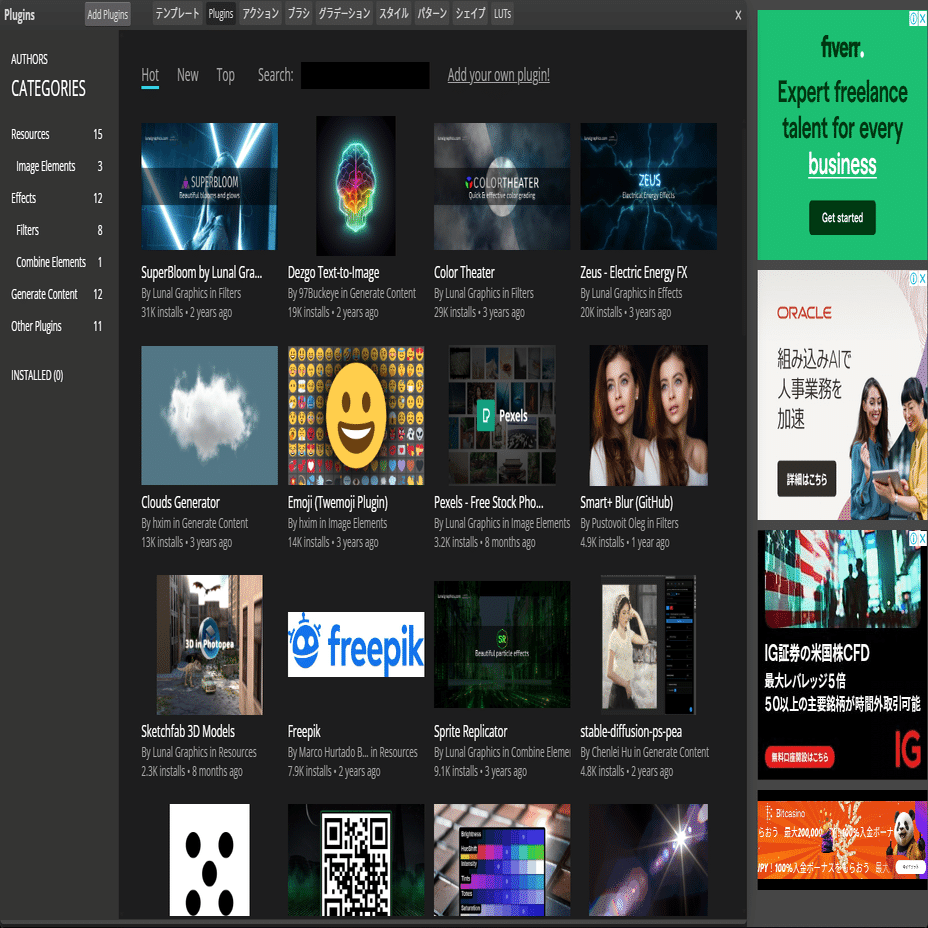This screenshot has width=928, height=928.
Task: Show the CATEGORIES list
Action: point(48,89)
